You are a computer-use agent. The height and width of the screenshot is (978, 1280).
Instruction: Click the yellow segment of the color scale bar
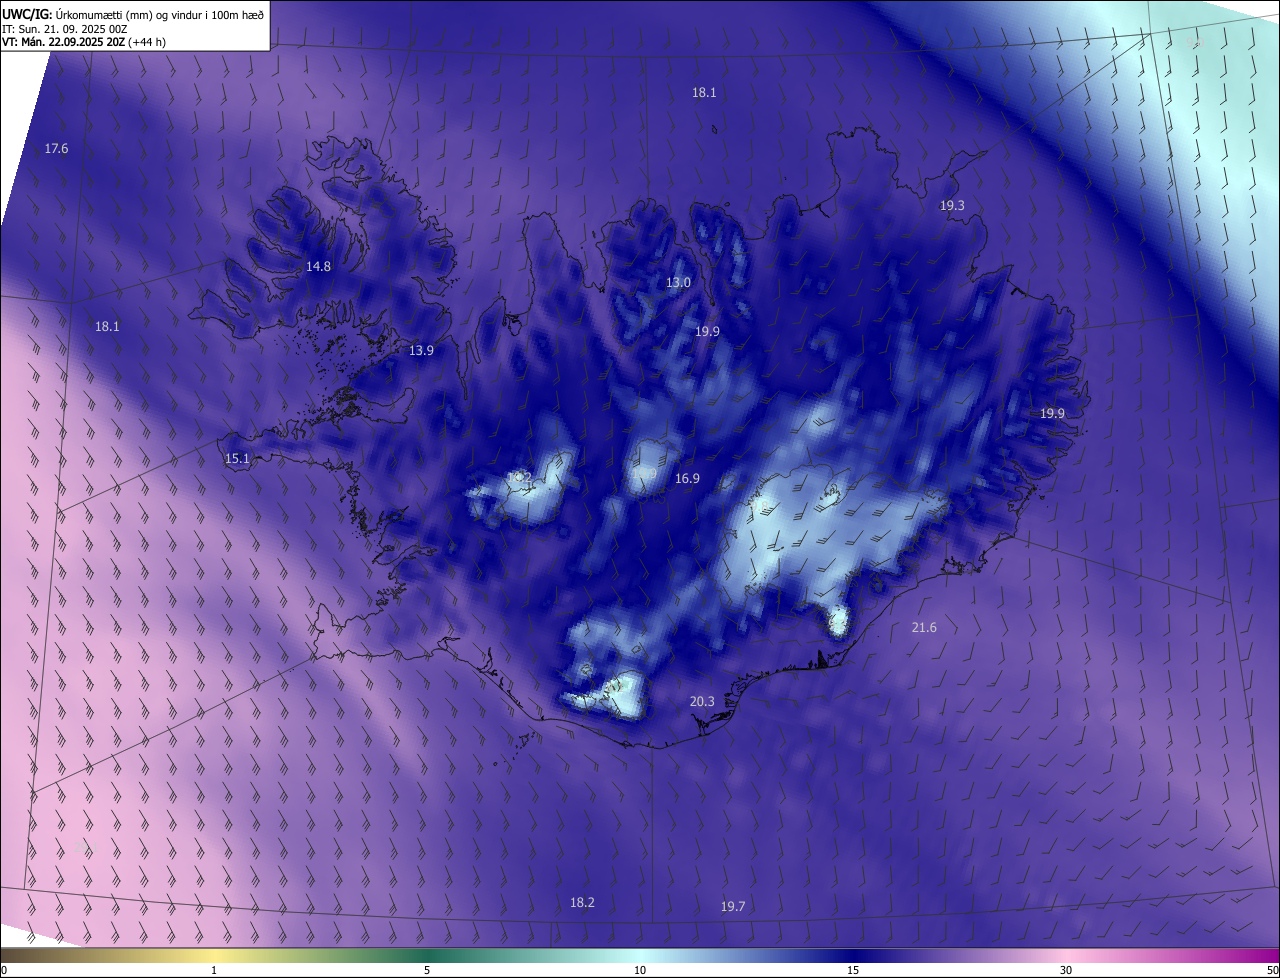click(x=214, y=956)
